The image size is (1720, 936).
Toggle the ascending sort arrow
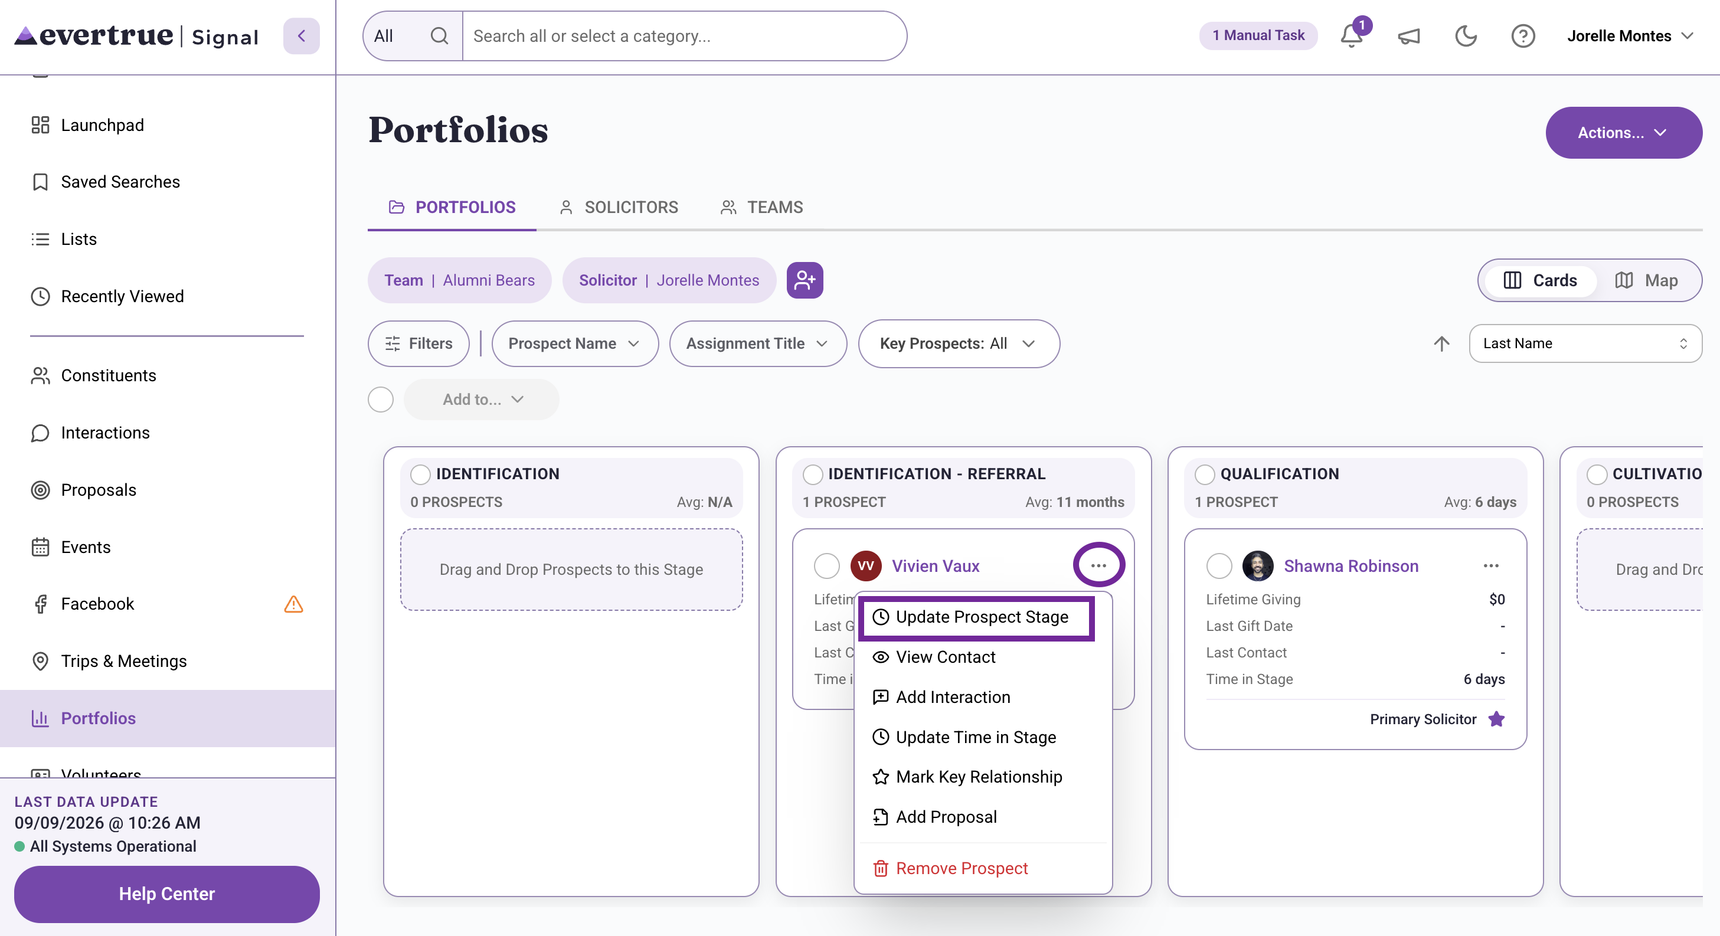pyautogui.click(x=1441, y=344)
